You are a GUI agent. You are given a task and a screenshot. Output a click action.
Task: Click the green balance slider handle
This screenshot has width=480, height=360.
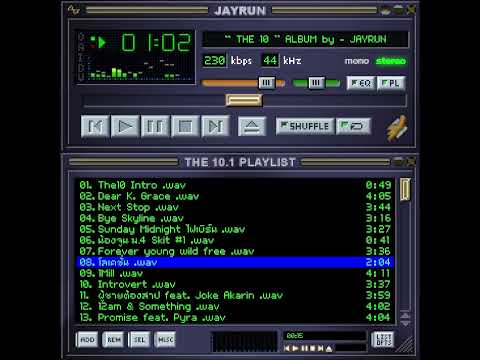tap(316, 83)
